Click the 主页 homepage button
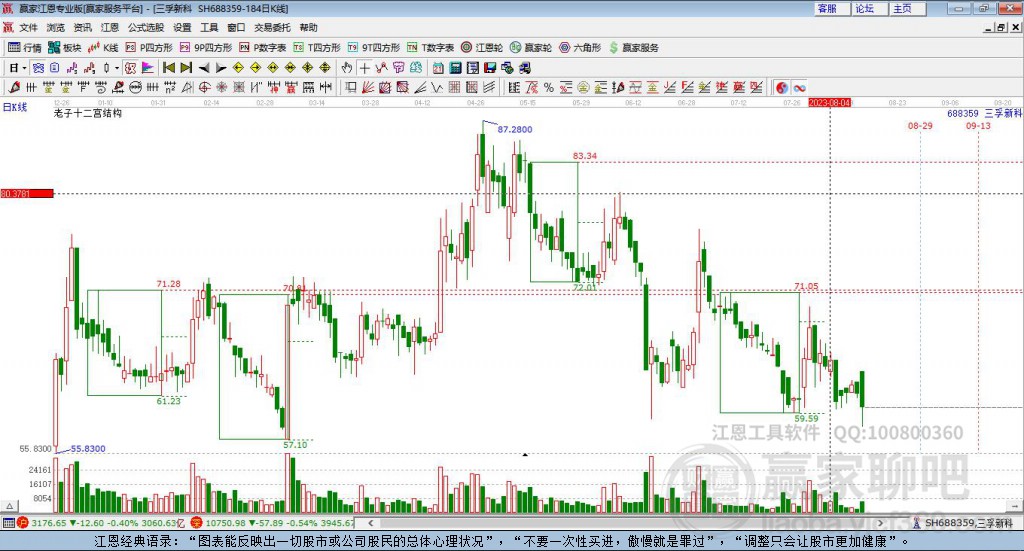This screenshot has height=551, width=1024. pos(908,8)
